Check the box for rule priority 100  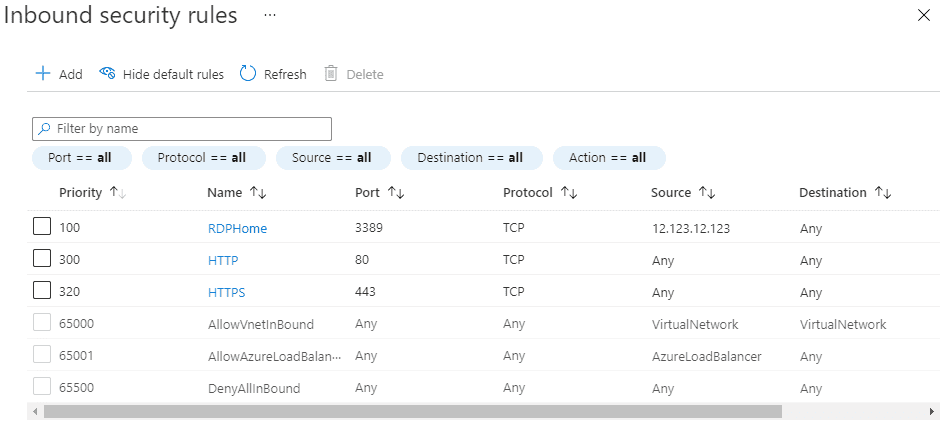point(42,227)
